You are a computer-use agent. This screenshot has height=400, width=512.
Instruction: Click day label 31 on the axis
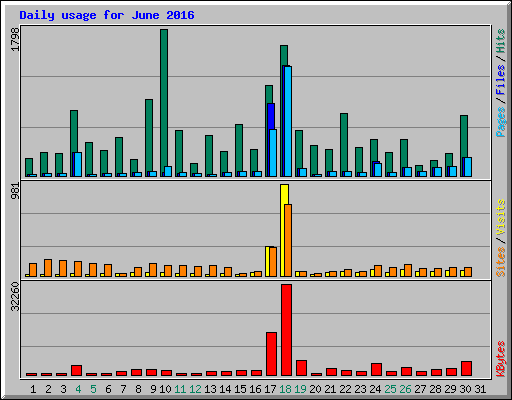480,389
